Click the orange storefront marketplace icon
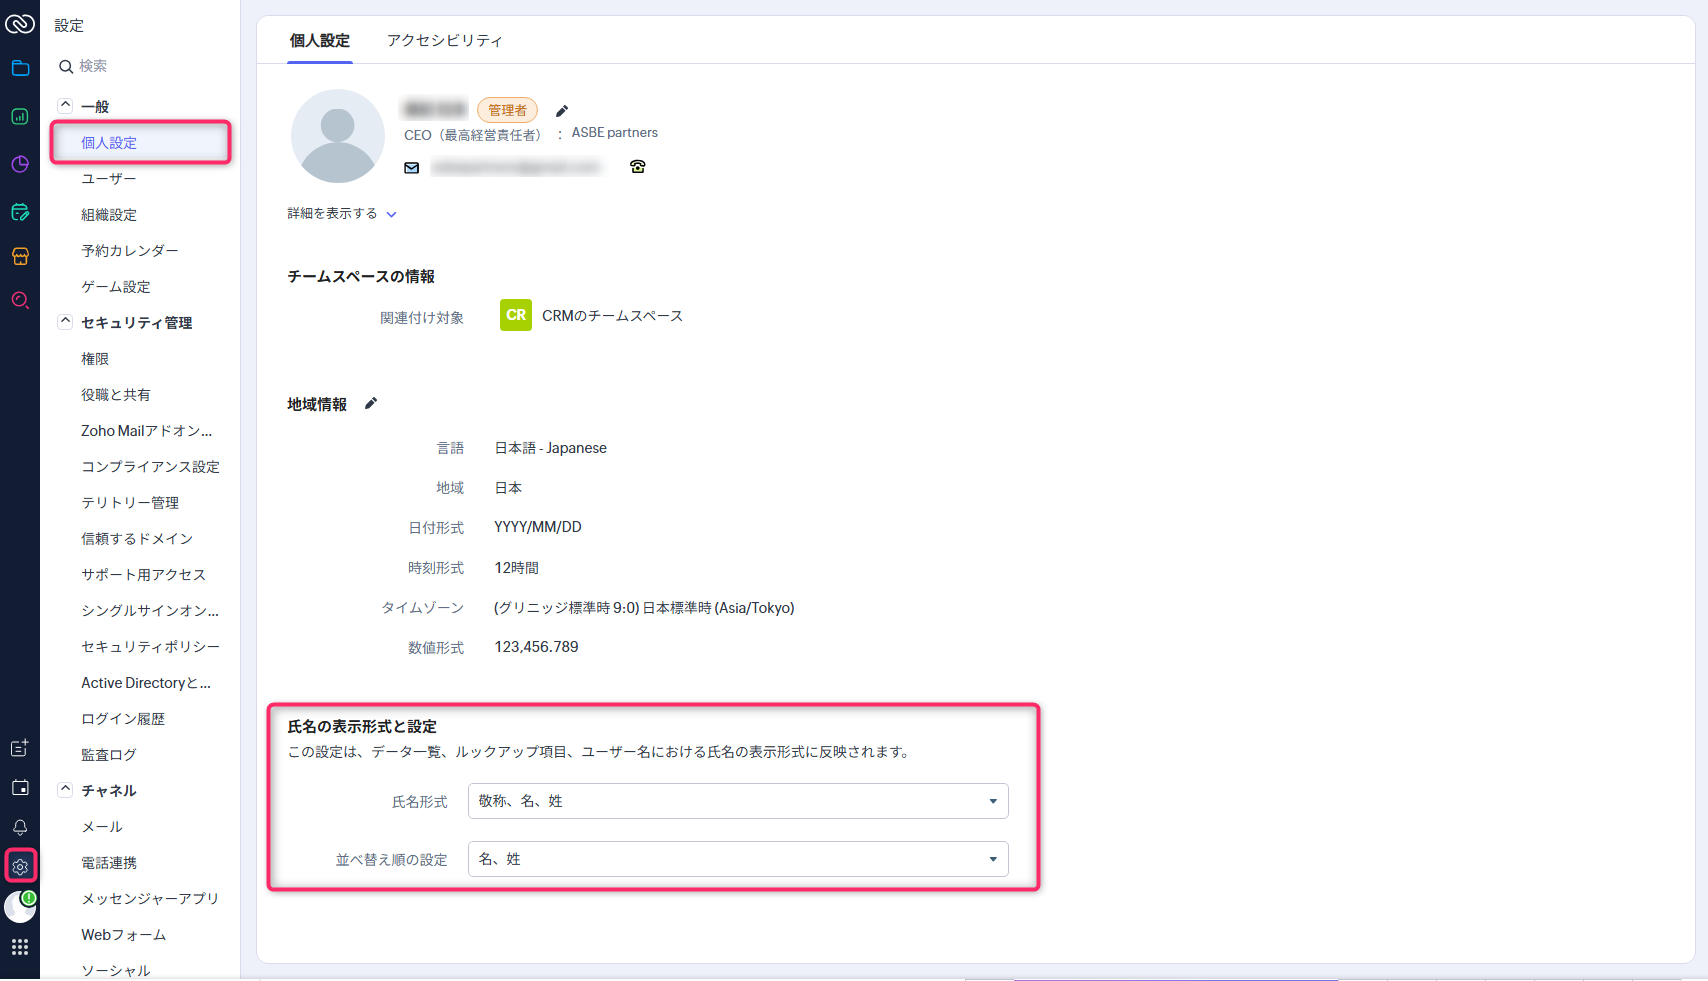This screenshot has width=1708, height=981. (20, 256)
